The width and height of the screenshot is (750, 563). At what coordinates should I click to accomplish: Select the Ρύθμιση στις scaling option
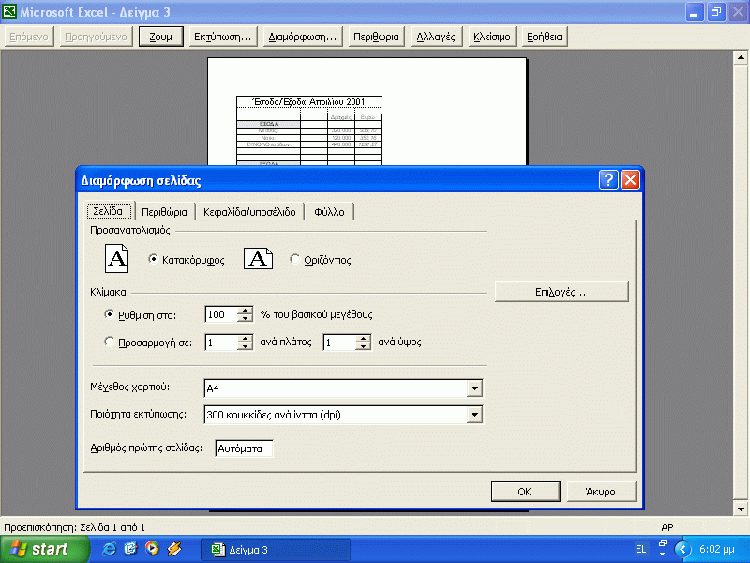pyautogui.click(x=109, y=314)
